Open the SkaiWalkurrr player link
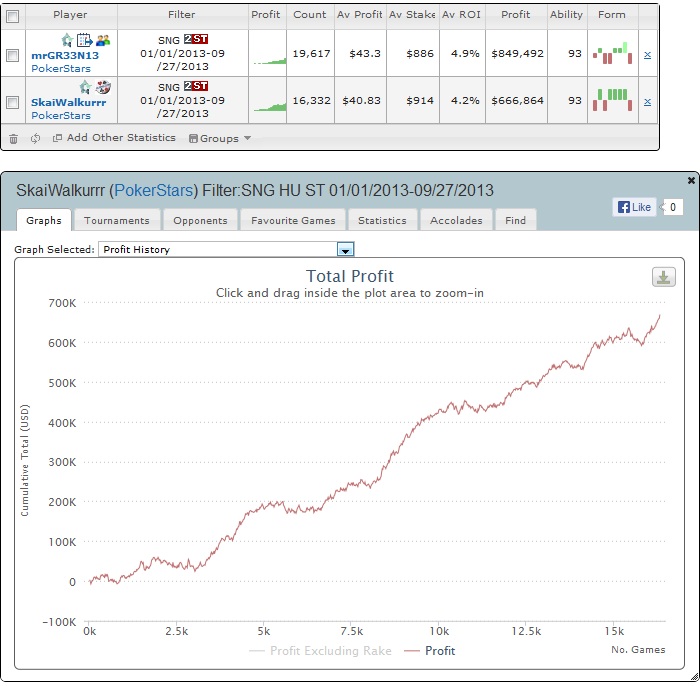Screen dimensions: 700x686 (x=68, y=103)
